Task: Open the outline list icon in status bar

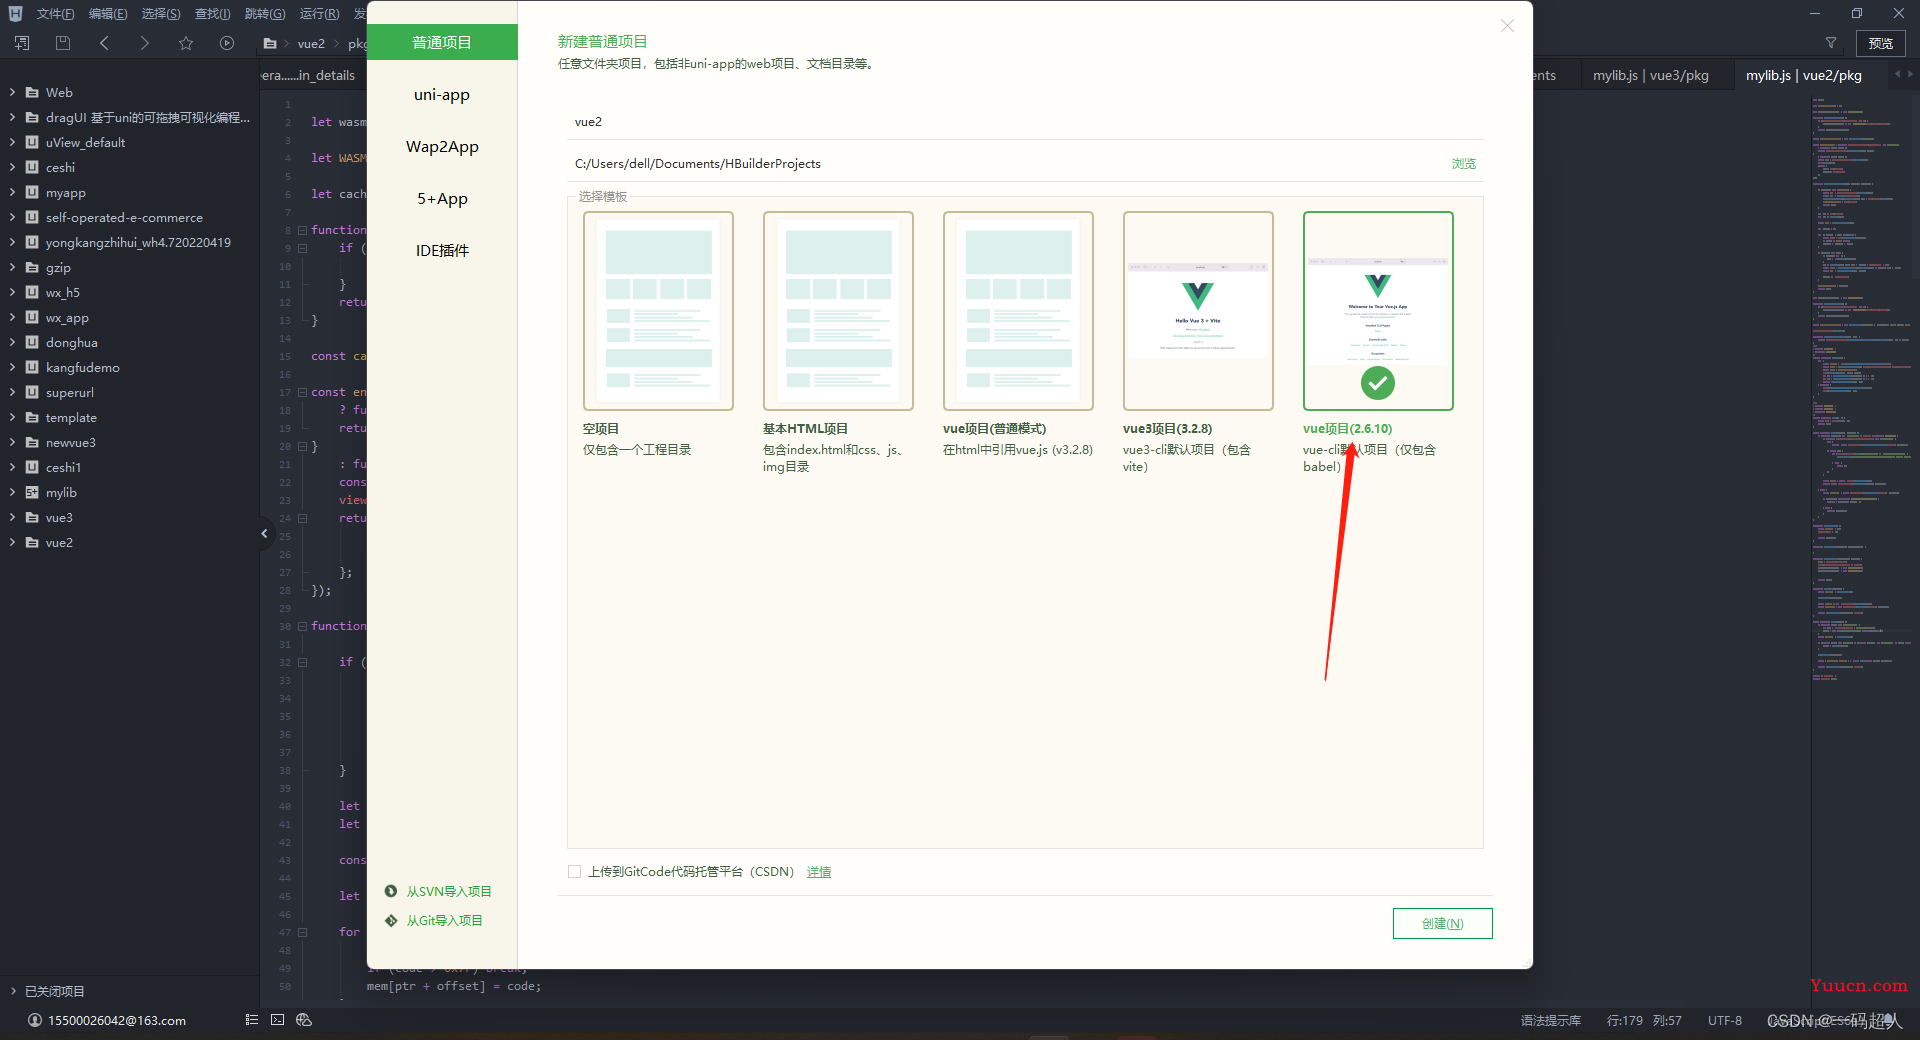Action: click(252, 1020)
